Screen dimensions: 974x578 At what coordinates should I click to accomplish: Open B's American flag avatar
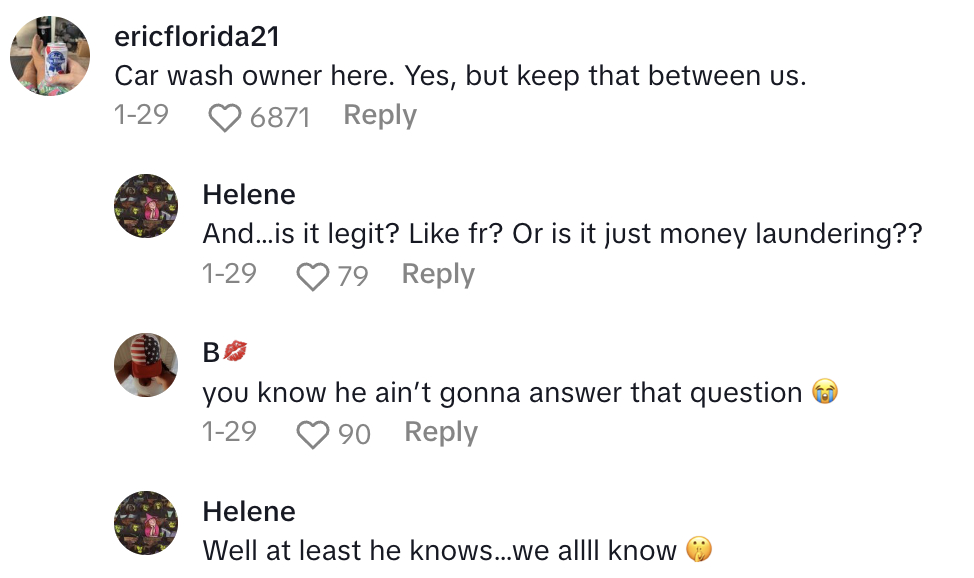click(x=145, y=364)
